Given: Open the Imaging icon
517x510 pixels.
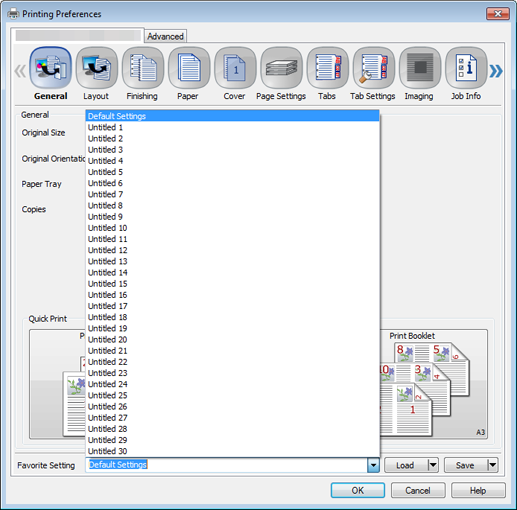Looking at the screenshot, I should (420, 68).
